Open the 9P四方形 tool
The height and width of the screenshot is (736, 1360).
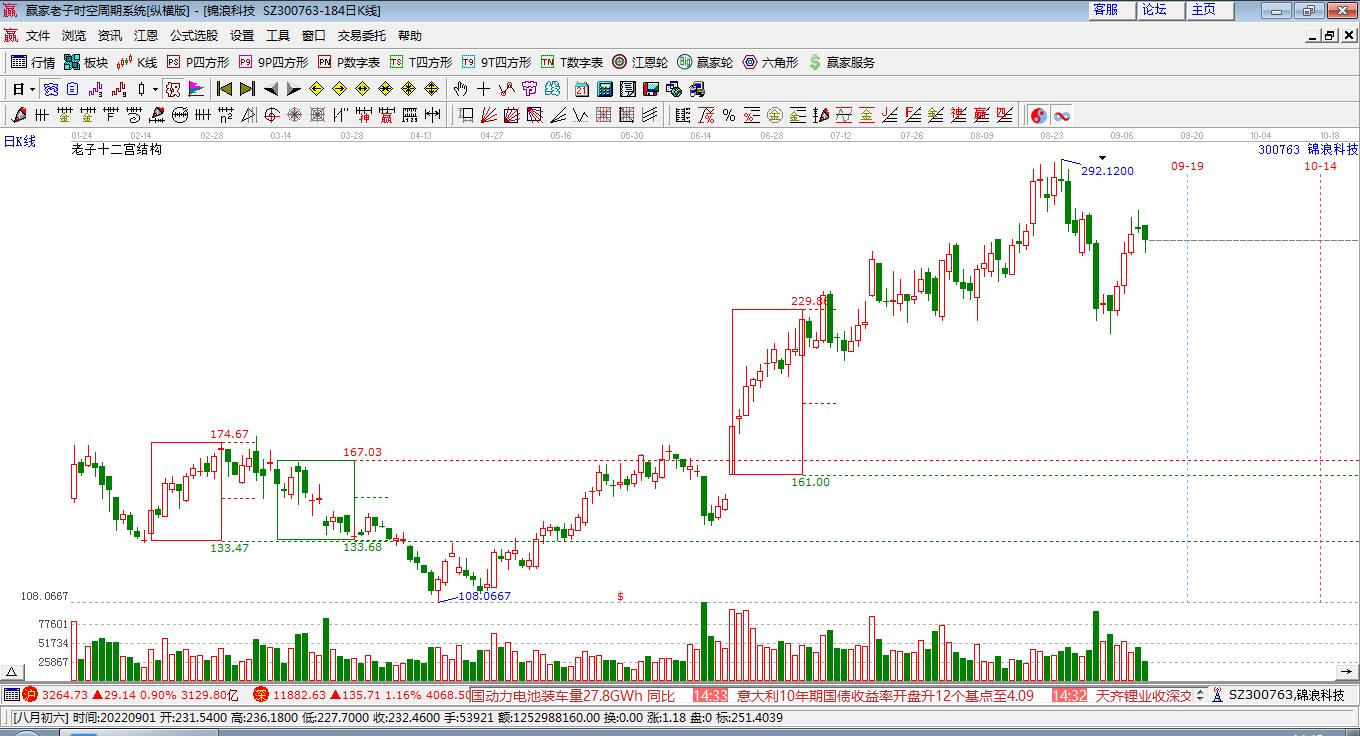(272, 62)
